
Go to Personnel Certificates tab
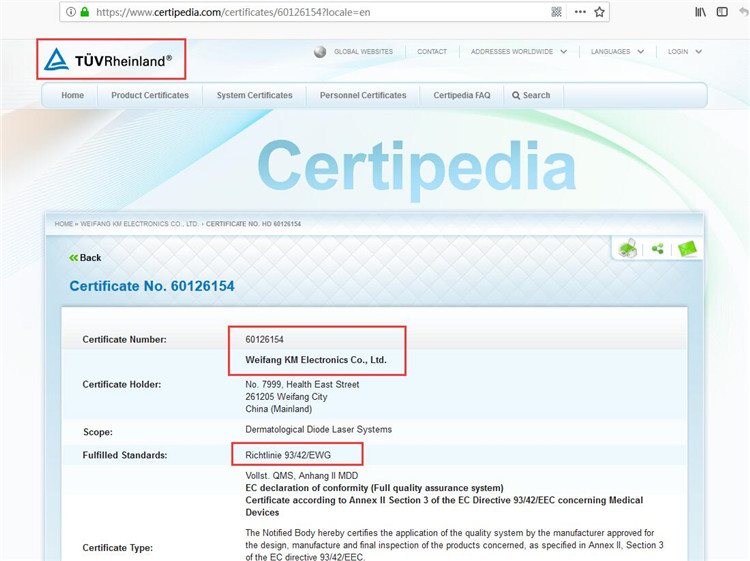pos(363,96)
